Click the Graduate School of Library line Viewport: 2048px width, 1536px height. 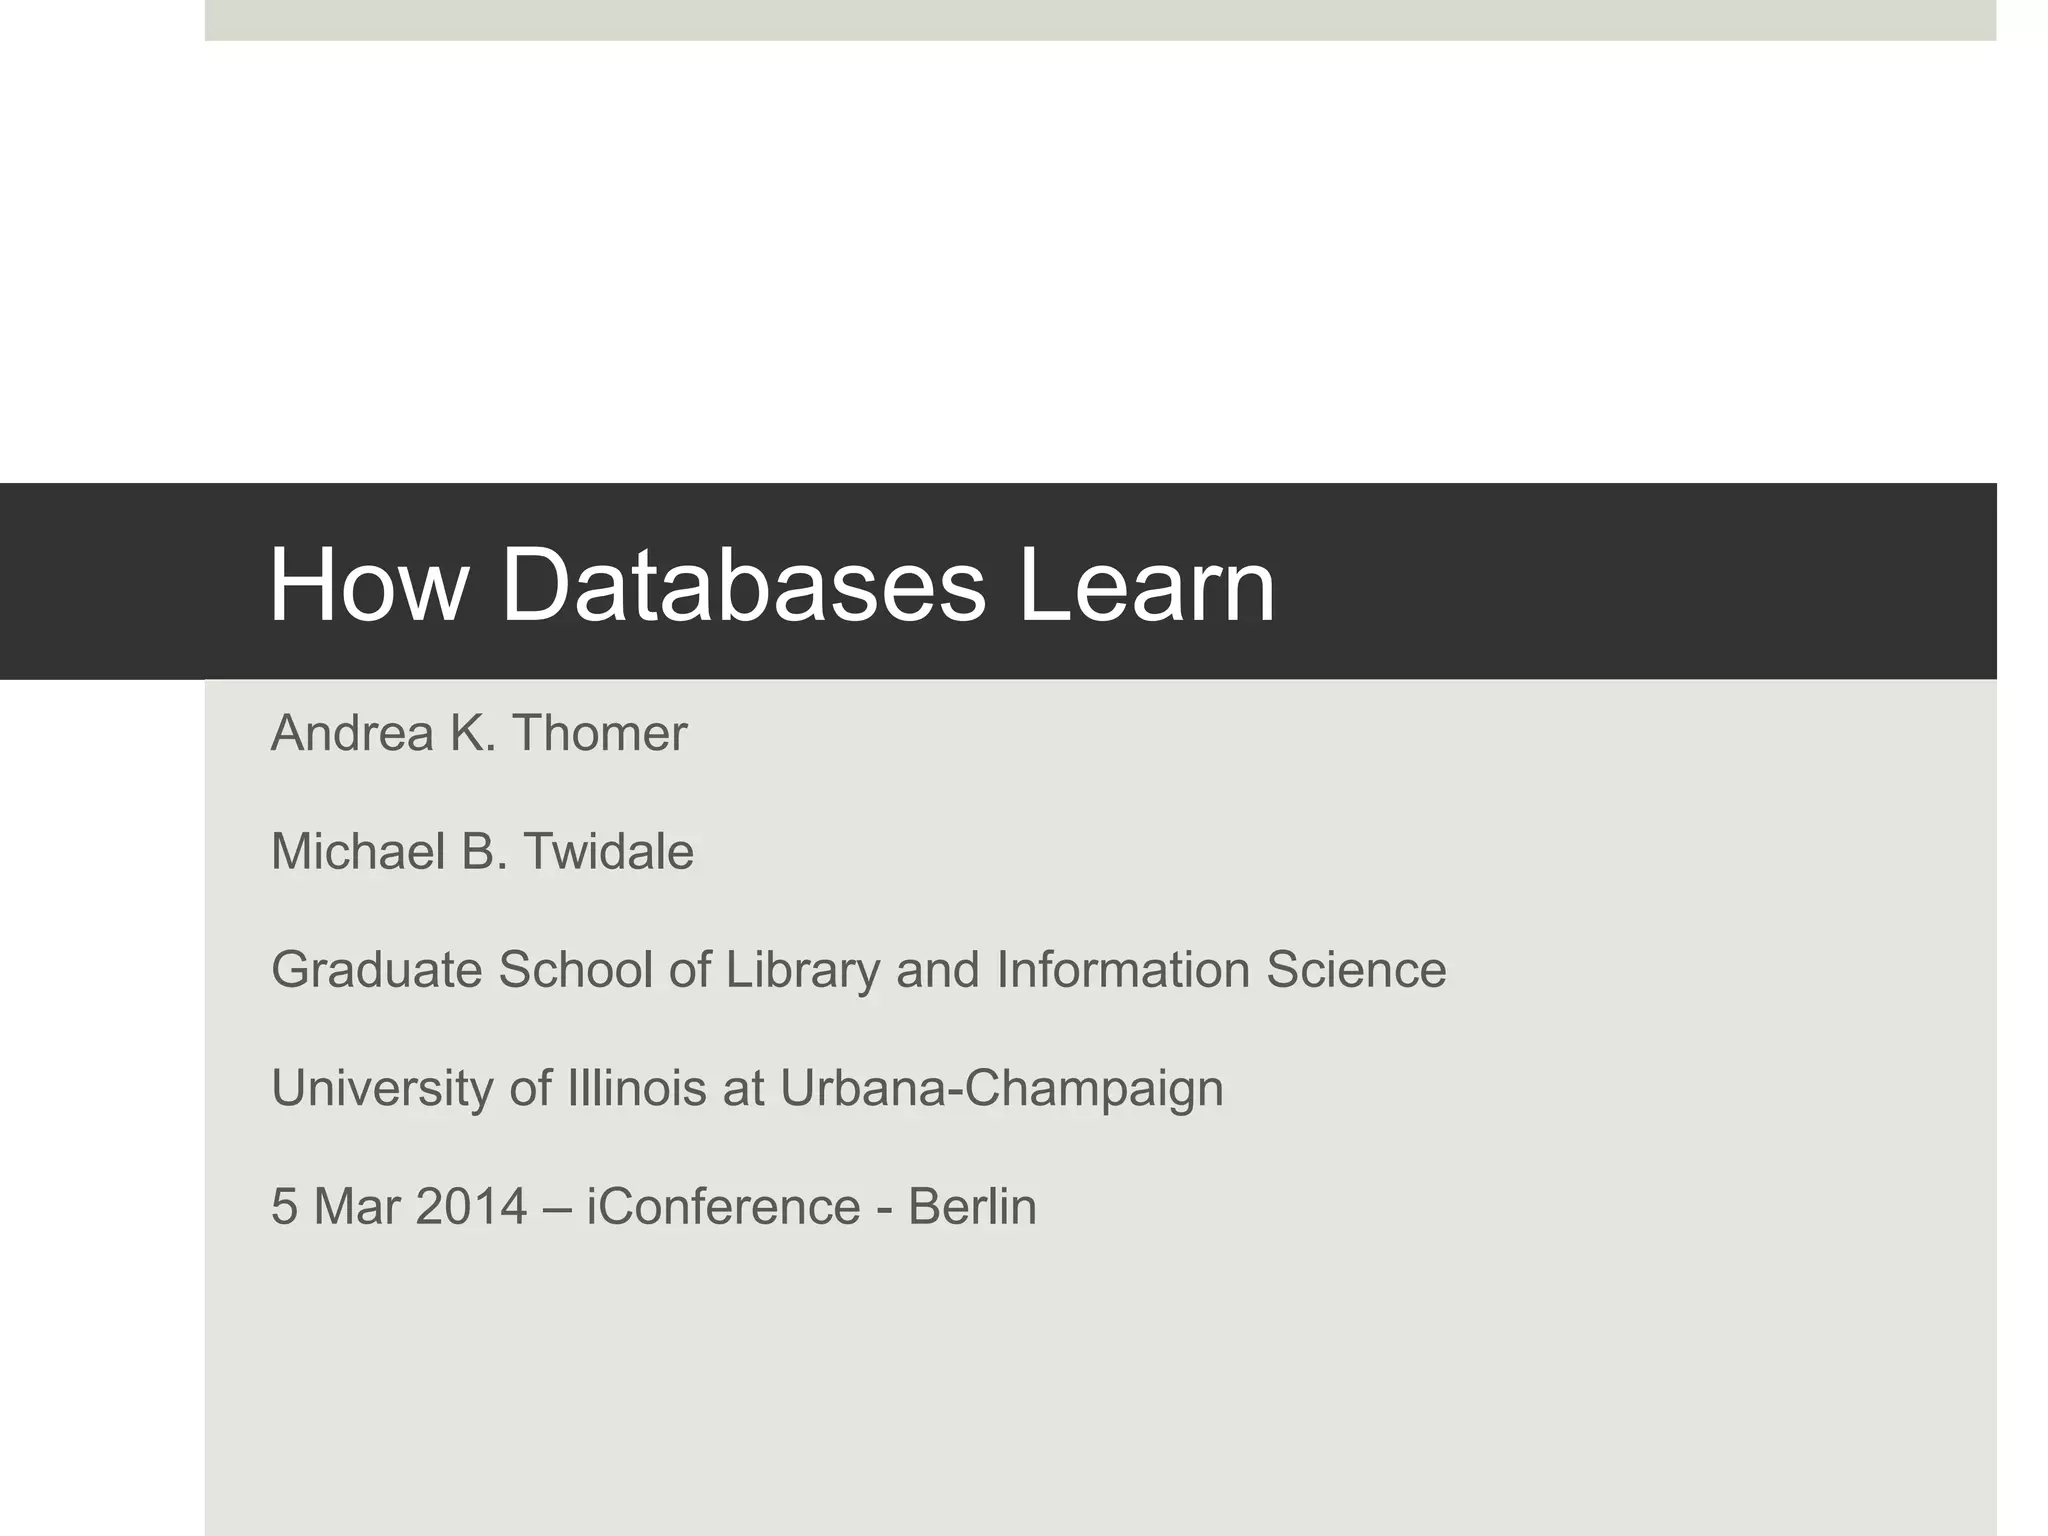(858, 969)
